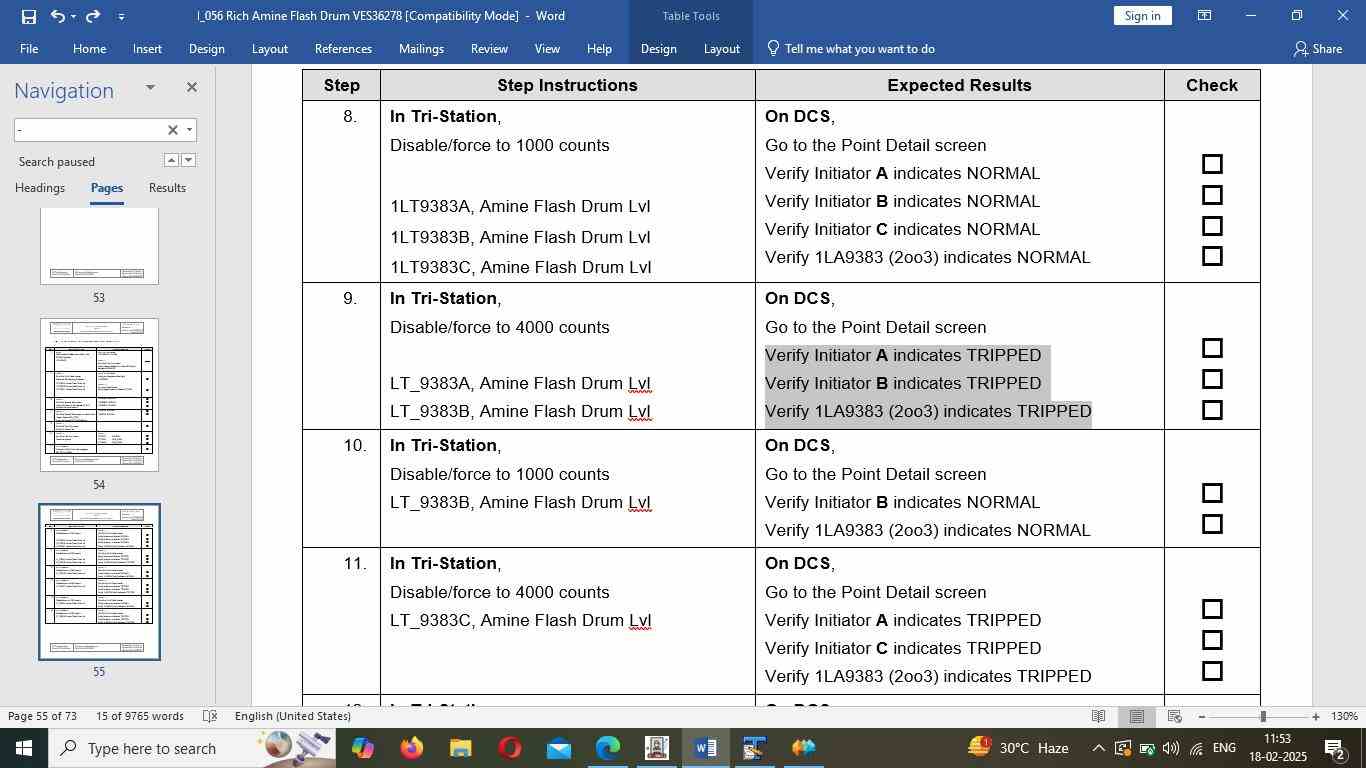Check box for step 8 Initiator A NORMAL

(1212, 164)
